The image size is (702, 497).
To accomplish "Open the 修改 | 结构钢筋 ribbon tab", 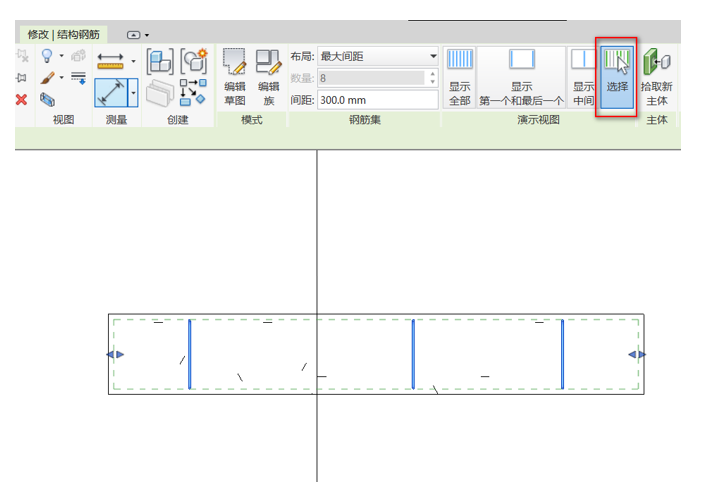I will (64, 34).
